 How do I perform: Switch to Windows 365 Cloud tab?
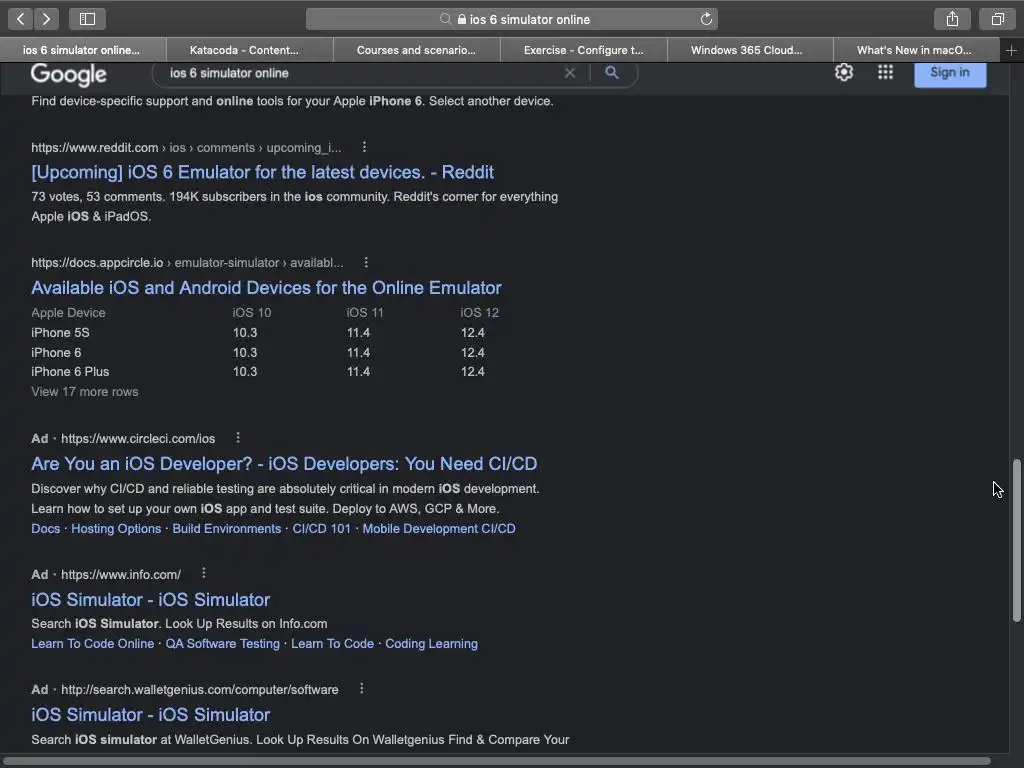[750, 50]
